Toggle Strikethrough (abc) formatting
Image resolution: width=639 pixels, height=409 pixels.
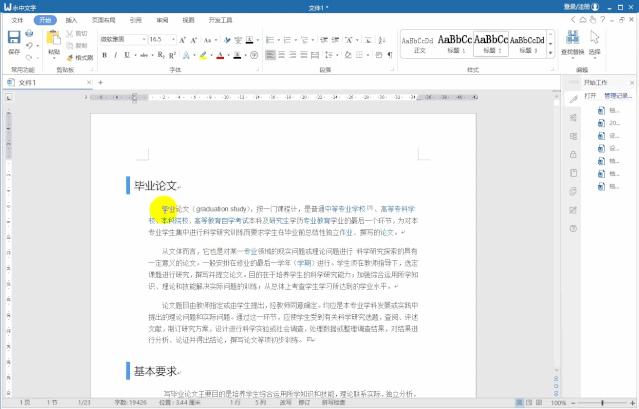click(144, 55)
